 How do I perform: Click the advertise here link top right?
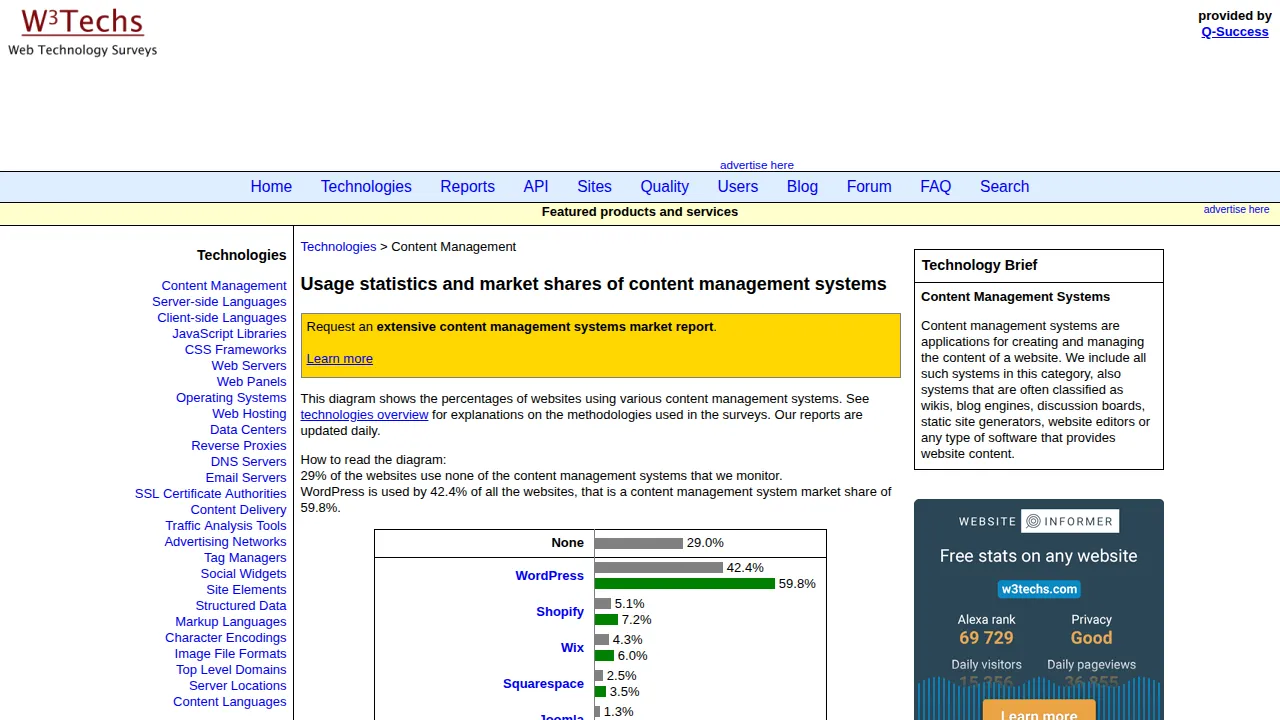pyautogui.click(x=1236, y=209)
